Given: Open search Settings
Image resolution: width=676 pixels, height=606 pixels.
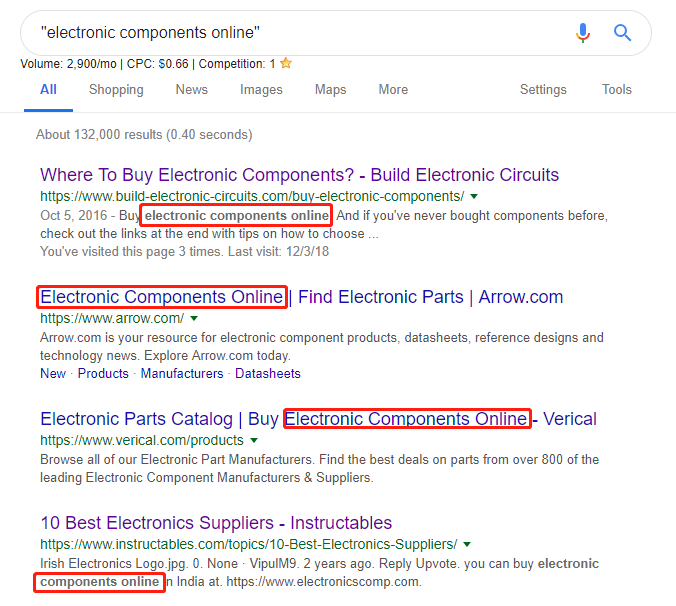Looking at the screenshot, I should (543, 90).
